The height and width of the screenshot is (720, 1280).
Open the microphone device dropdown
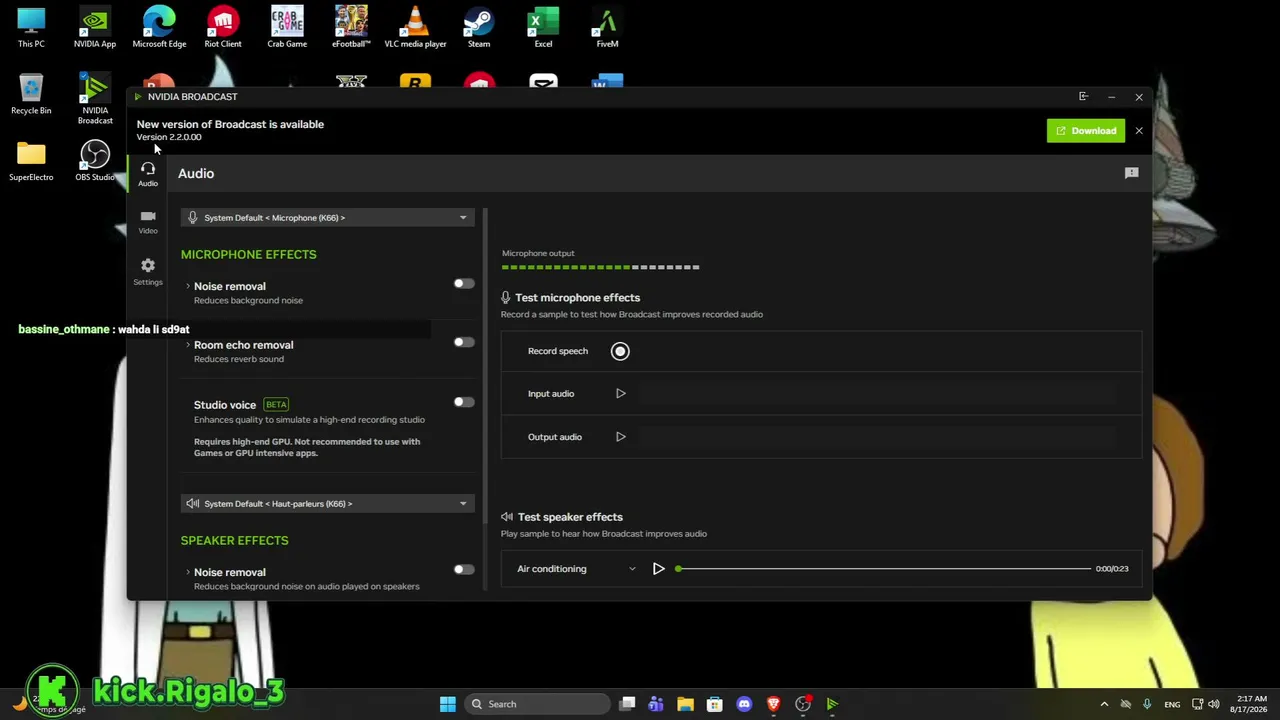pyautogui.click(x=328, y=217)
